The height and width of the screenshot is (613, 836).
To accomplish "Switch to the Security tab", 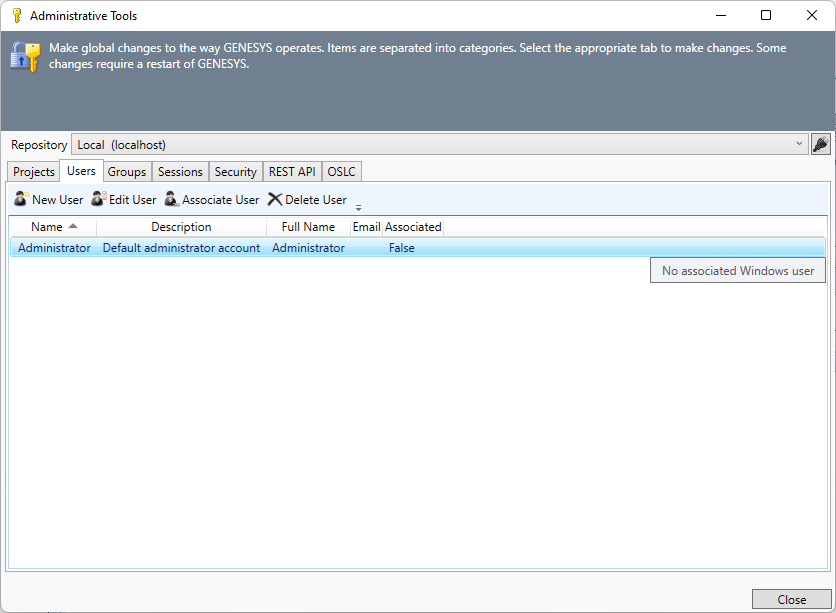I will click(235, 171).
